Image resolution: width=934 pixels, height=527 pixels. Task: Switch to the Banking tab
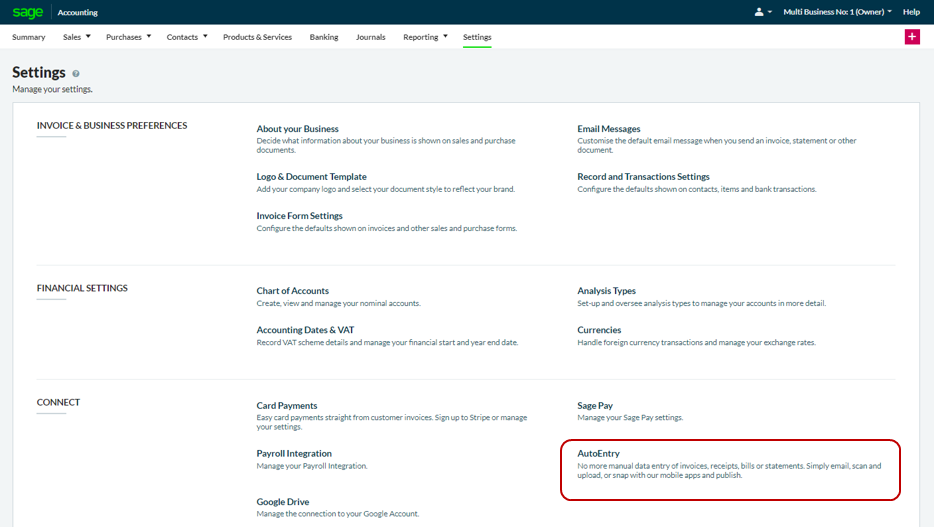324,37
